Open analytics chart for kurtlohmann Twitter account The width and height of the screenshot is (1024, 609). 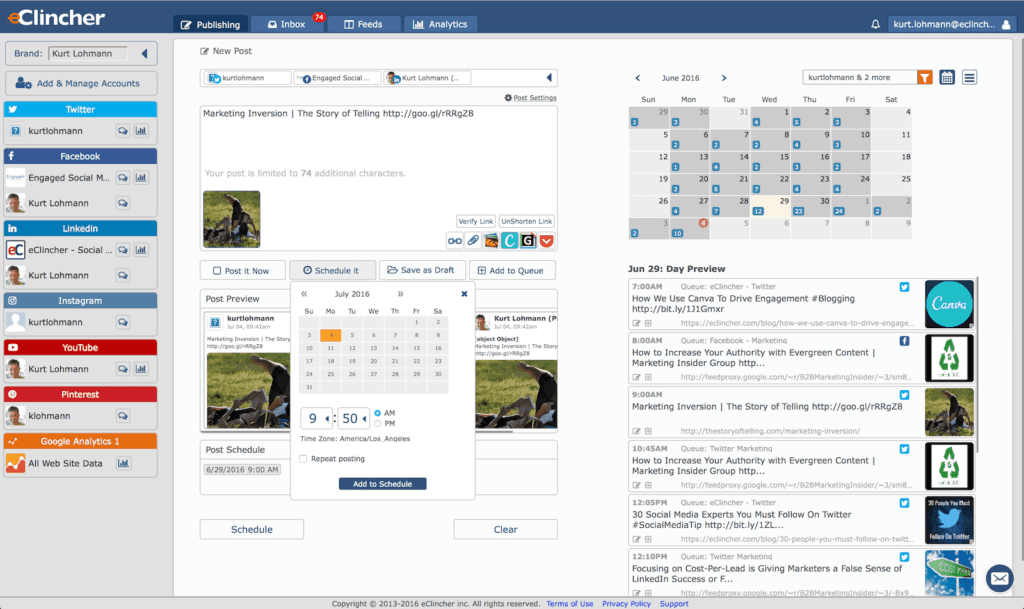coord(141,131)
